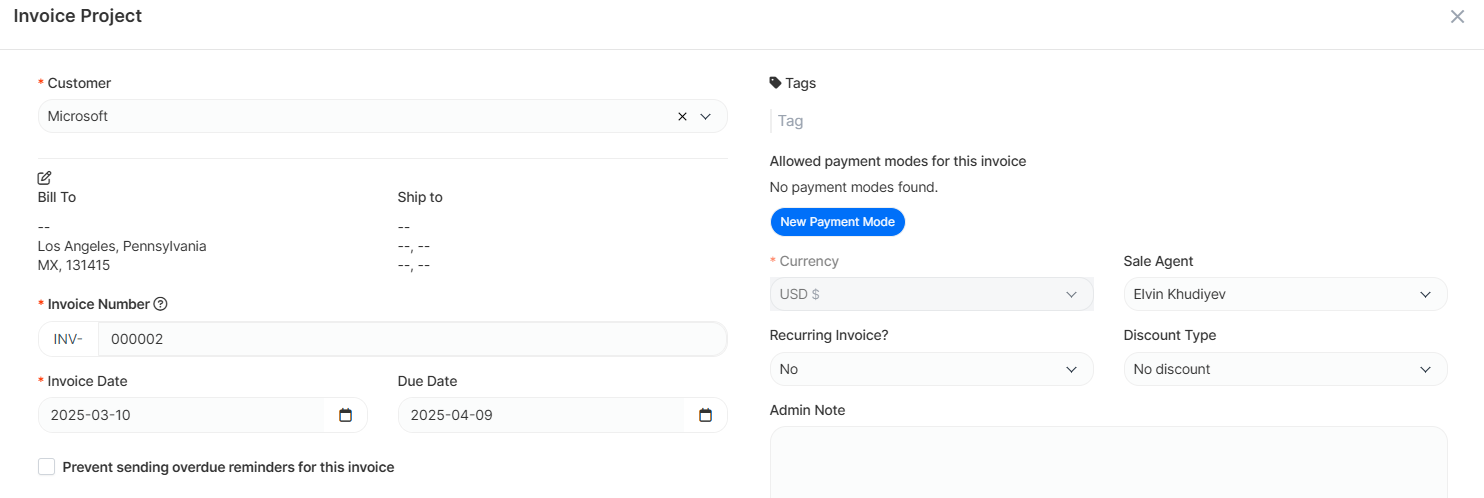The height and width of the screenshot is (498, 1484).
Task: Click into the Tag input field
Action: [900, 121]
